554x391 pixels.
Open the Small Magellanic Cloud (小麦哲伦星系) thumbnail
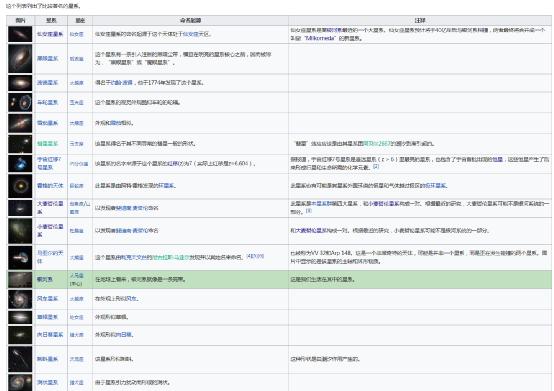tap(20, 231)
